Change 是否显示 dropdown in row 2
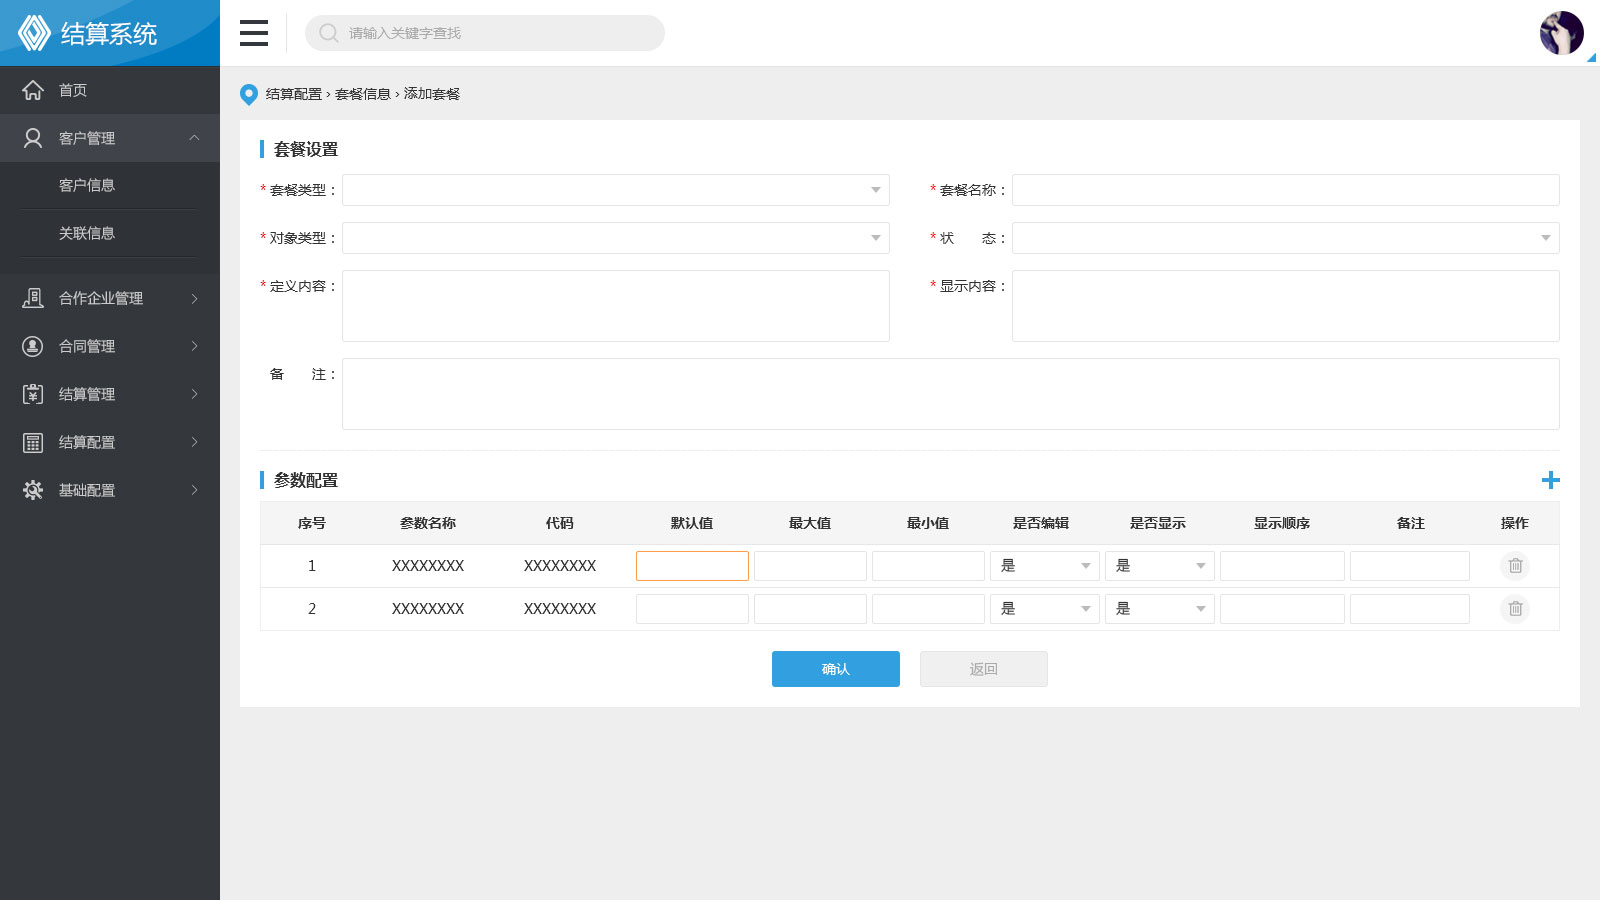 (x=1159, y=609)
